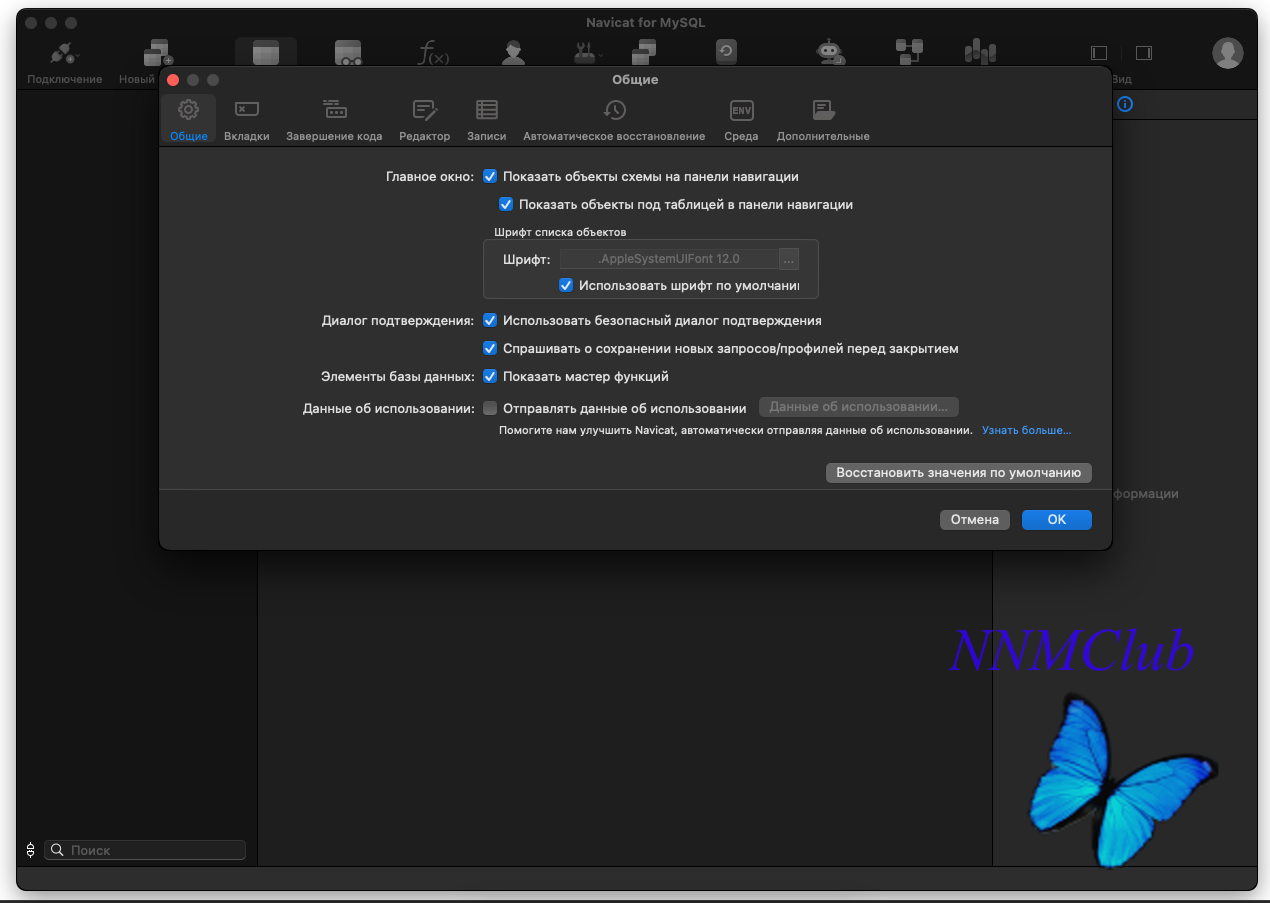
Task: Click the .AppleSystemUIFont 12.0 font field
Action: click(669, 259)
